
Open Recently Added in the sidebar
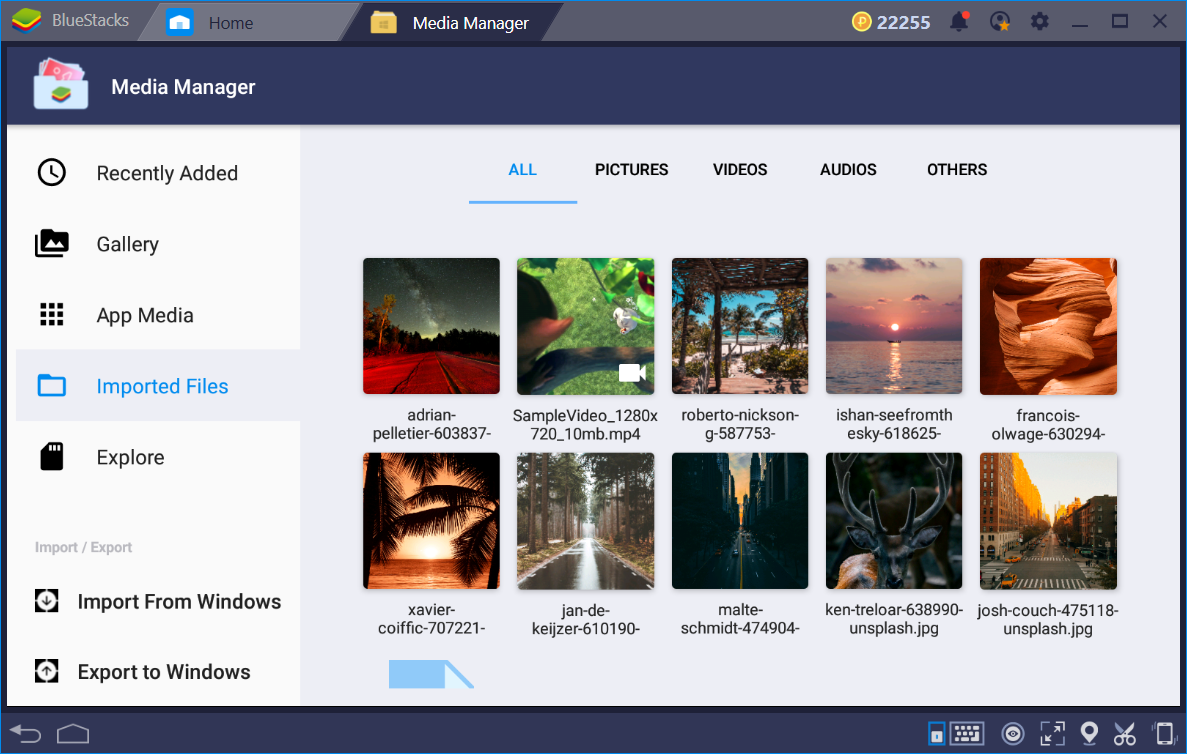[x=157, y=173]
